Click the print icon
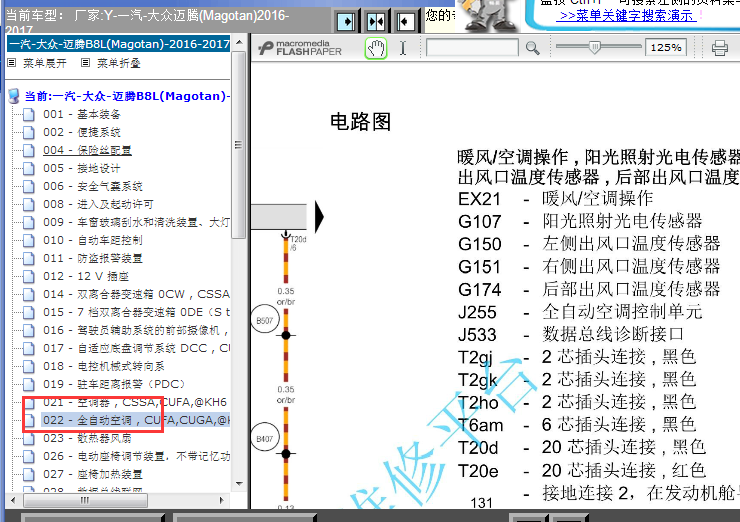This screenshot has width=740, height=522. 720,48
